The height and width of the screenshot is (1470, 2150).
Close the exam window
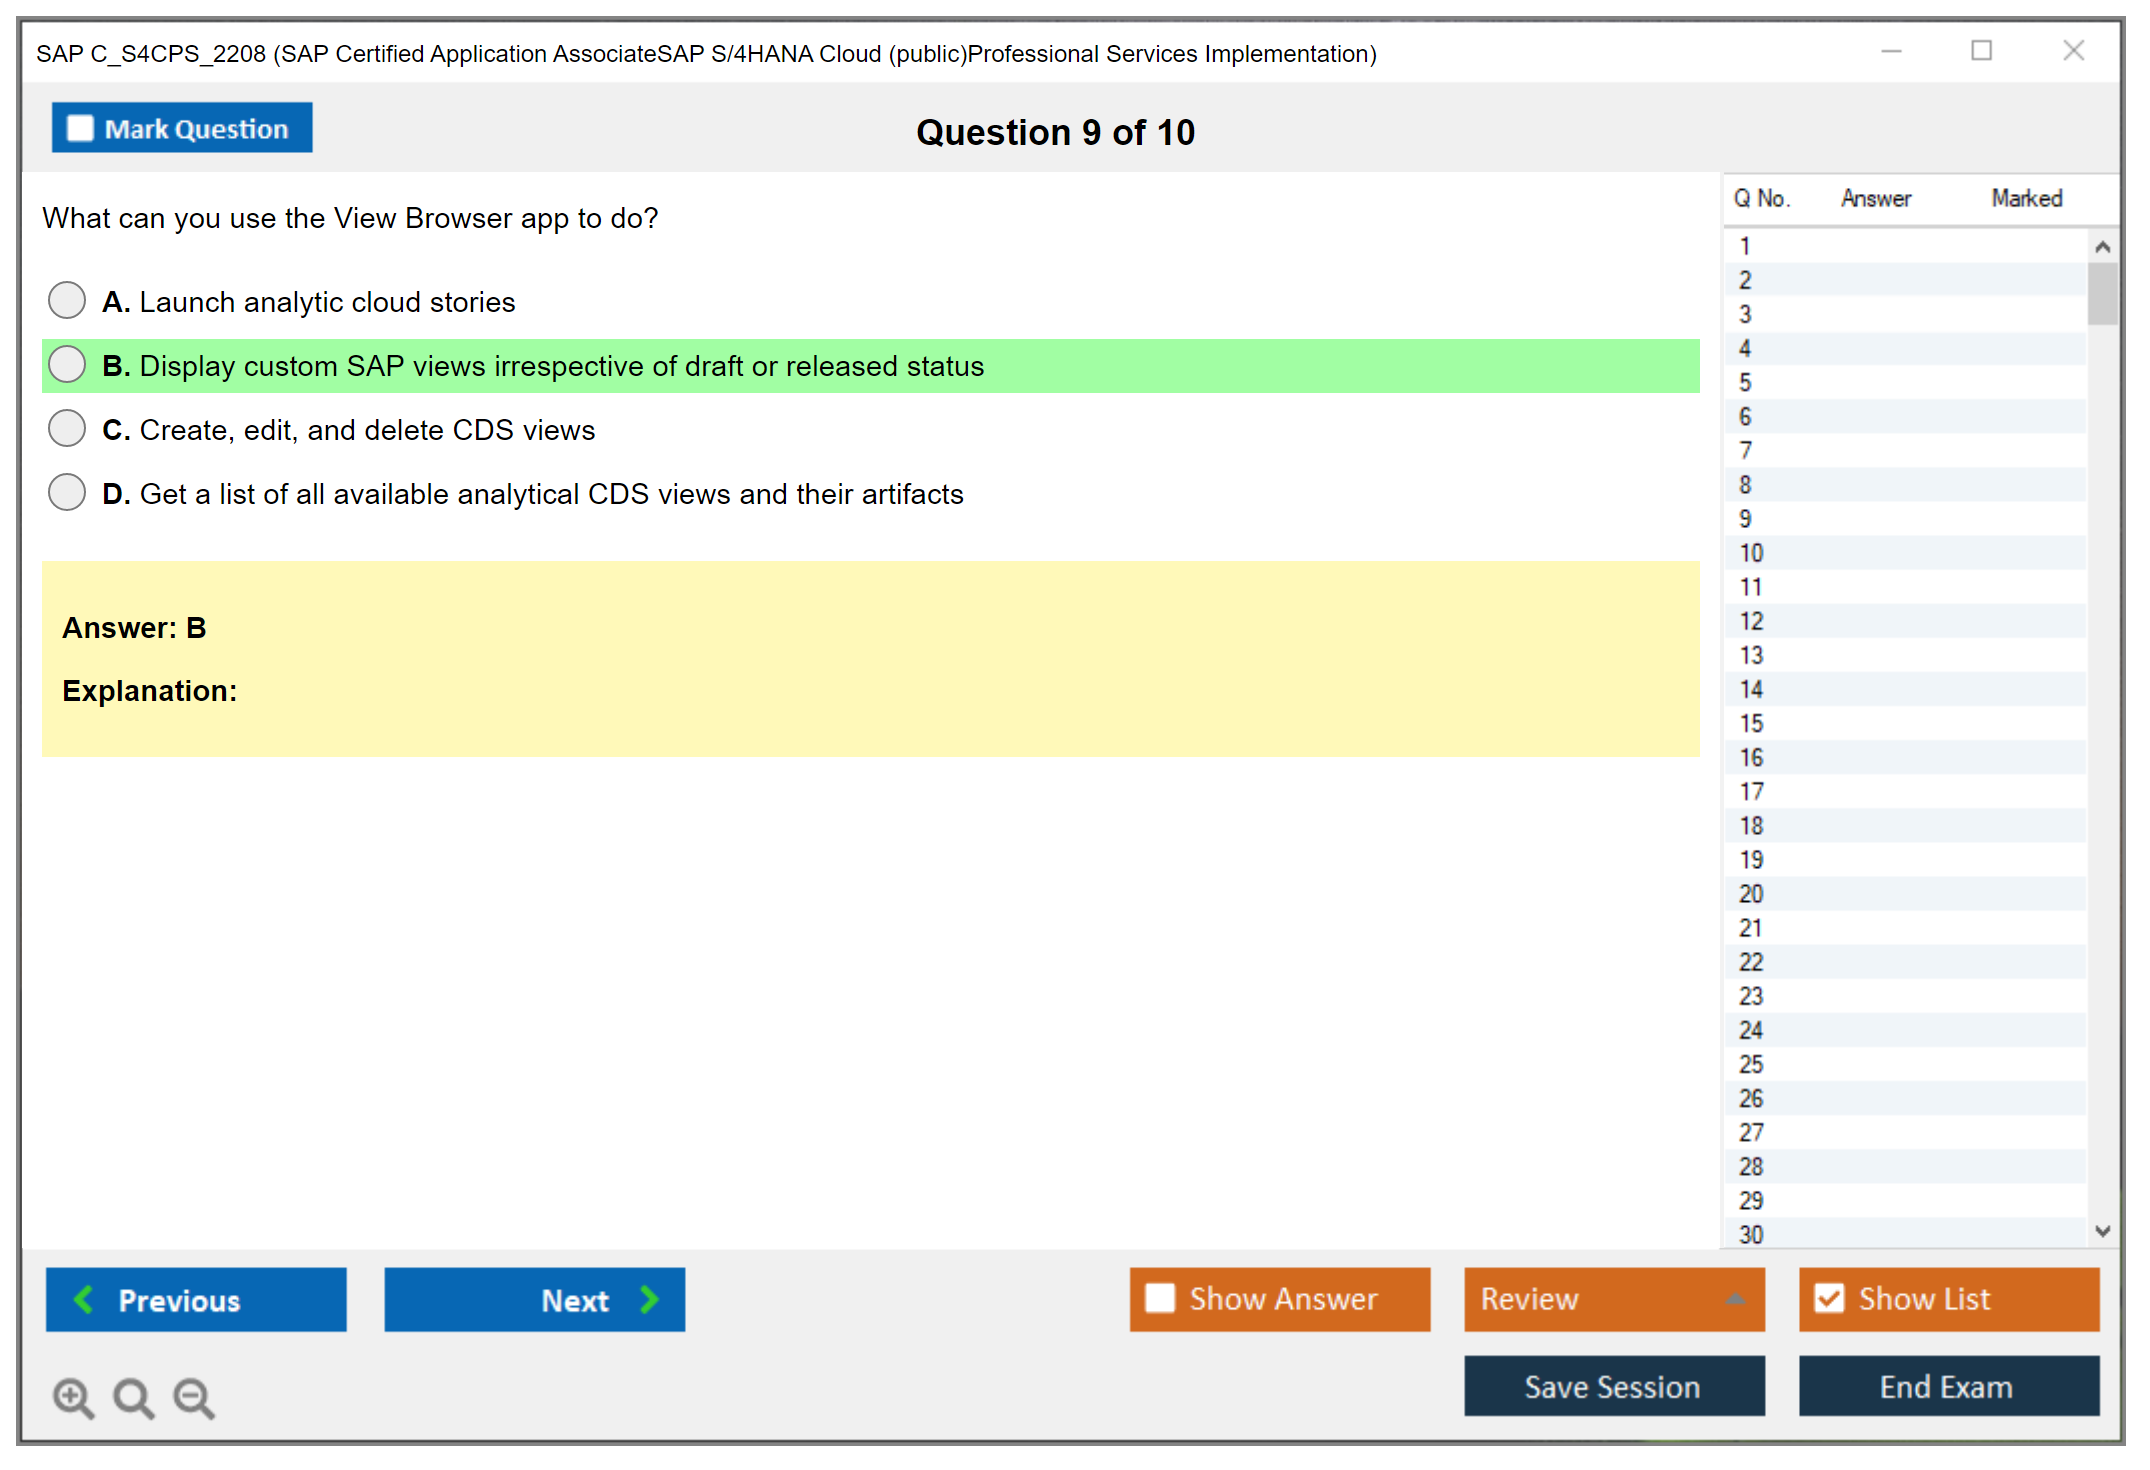tap(2073, 51)
